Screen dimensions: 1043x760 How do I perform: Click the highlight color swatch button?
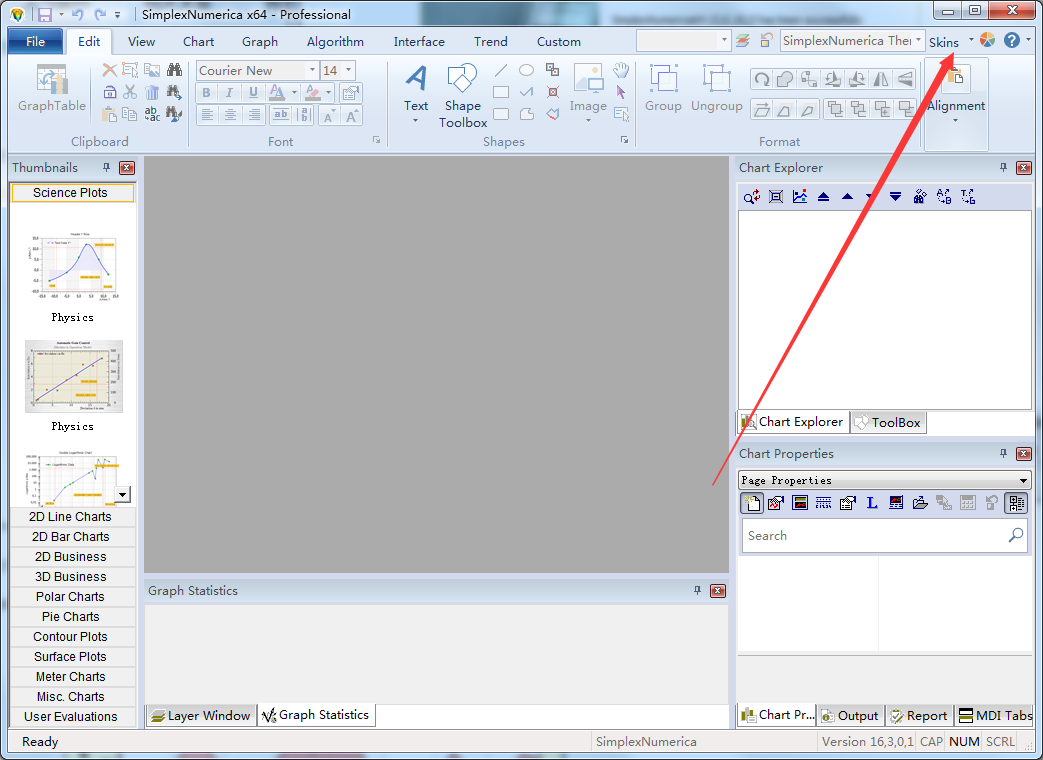pos(312,92)
